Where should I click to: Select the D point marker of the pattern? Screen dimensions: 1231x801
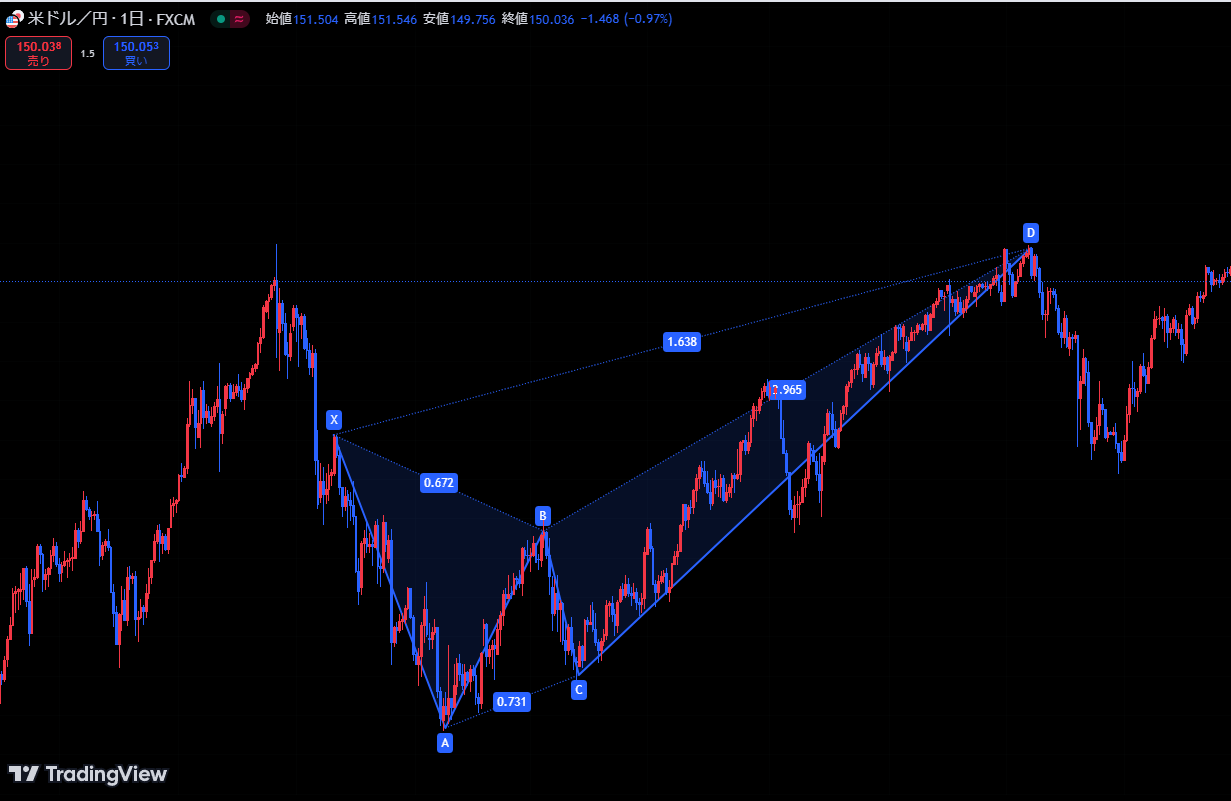click(1030, 233)
